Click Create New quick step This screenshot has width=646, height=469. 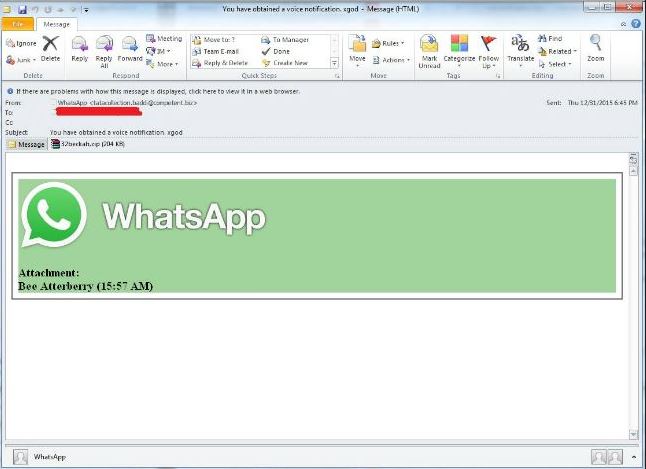[285, 63]
